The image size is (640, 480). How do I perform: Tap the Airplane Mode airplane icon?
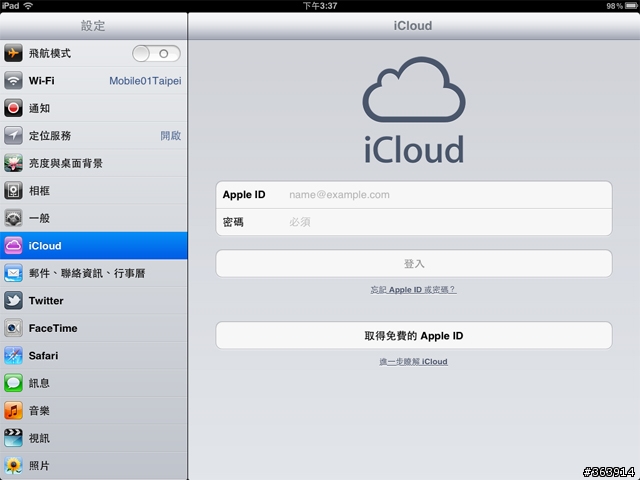coord(13,53)
